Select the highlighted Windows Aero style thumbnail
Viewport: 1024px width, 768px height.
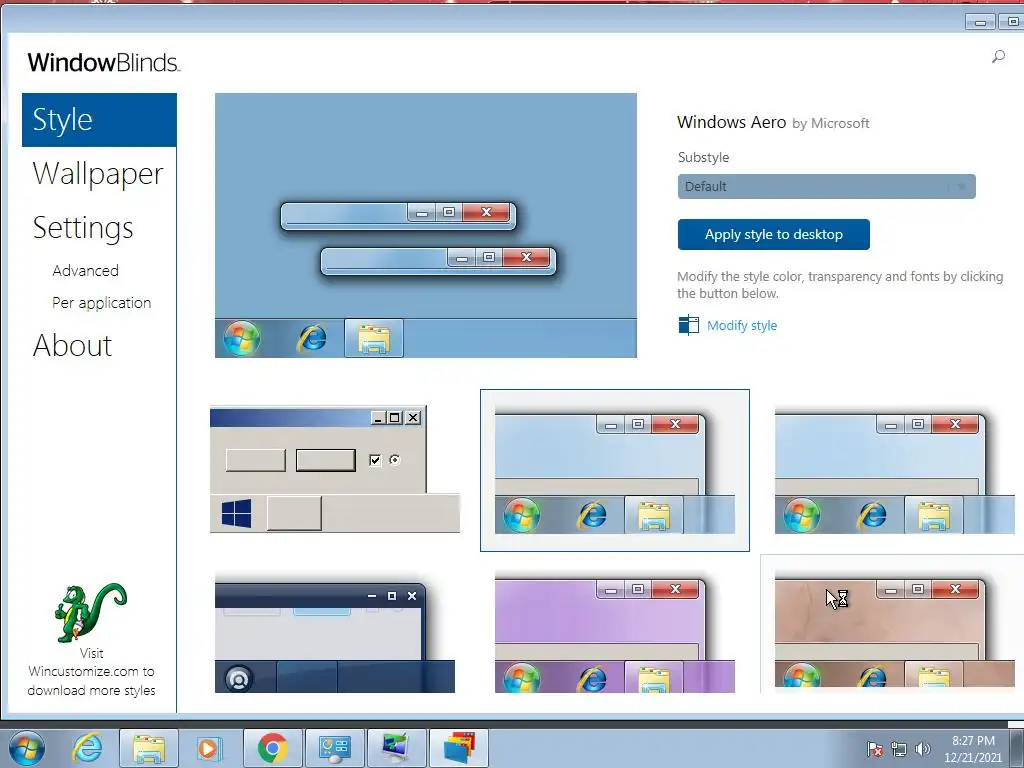[x=615, y=470]
